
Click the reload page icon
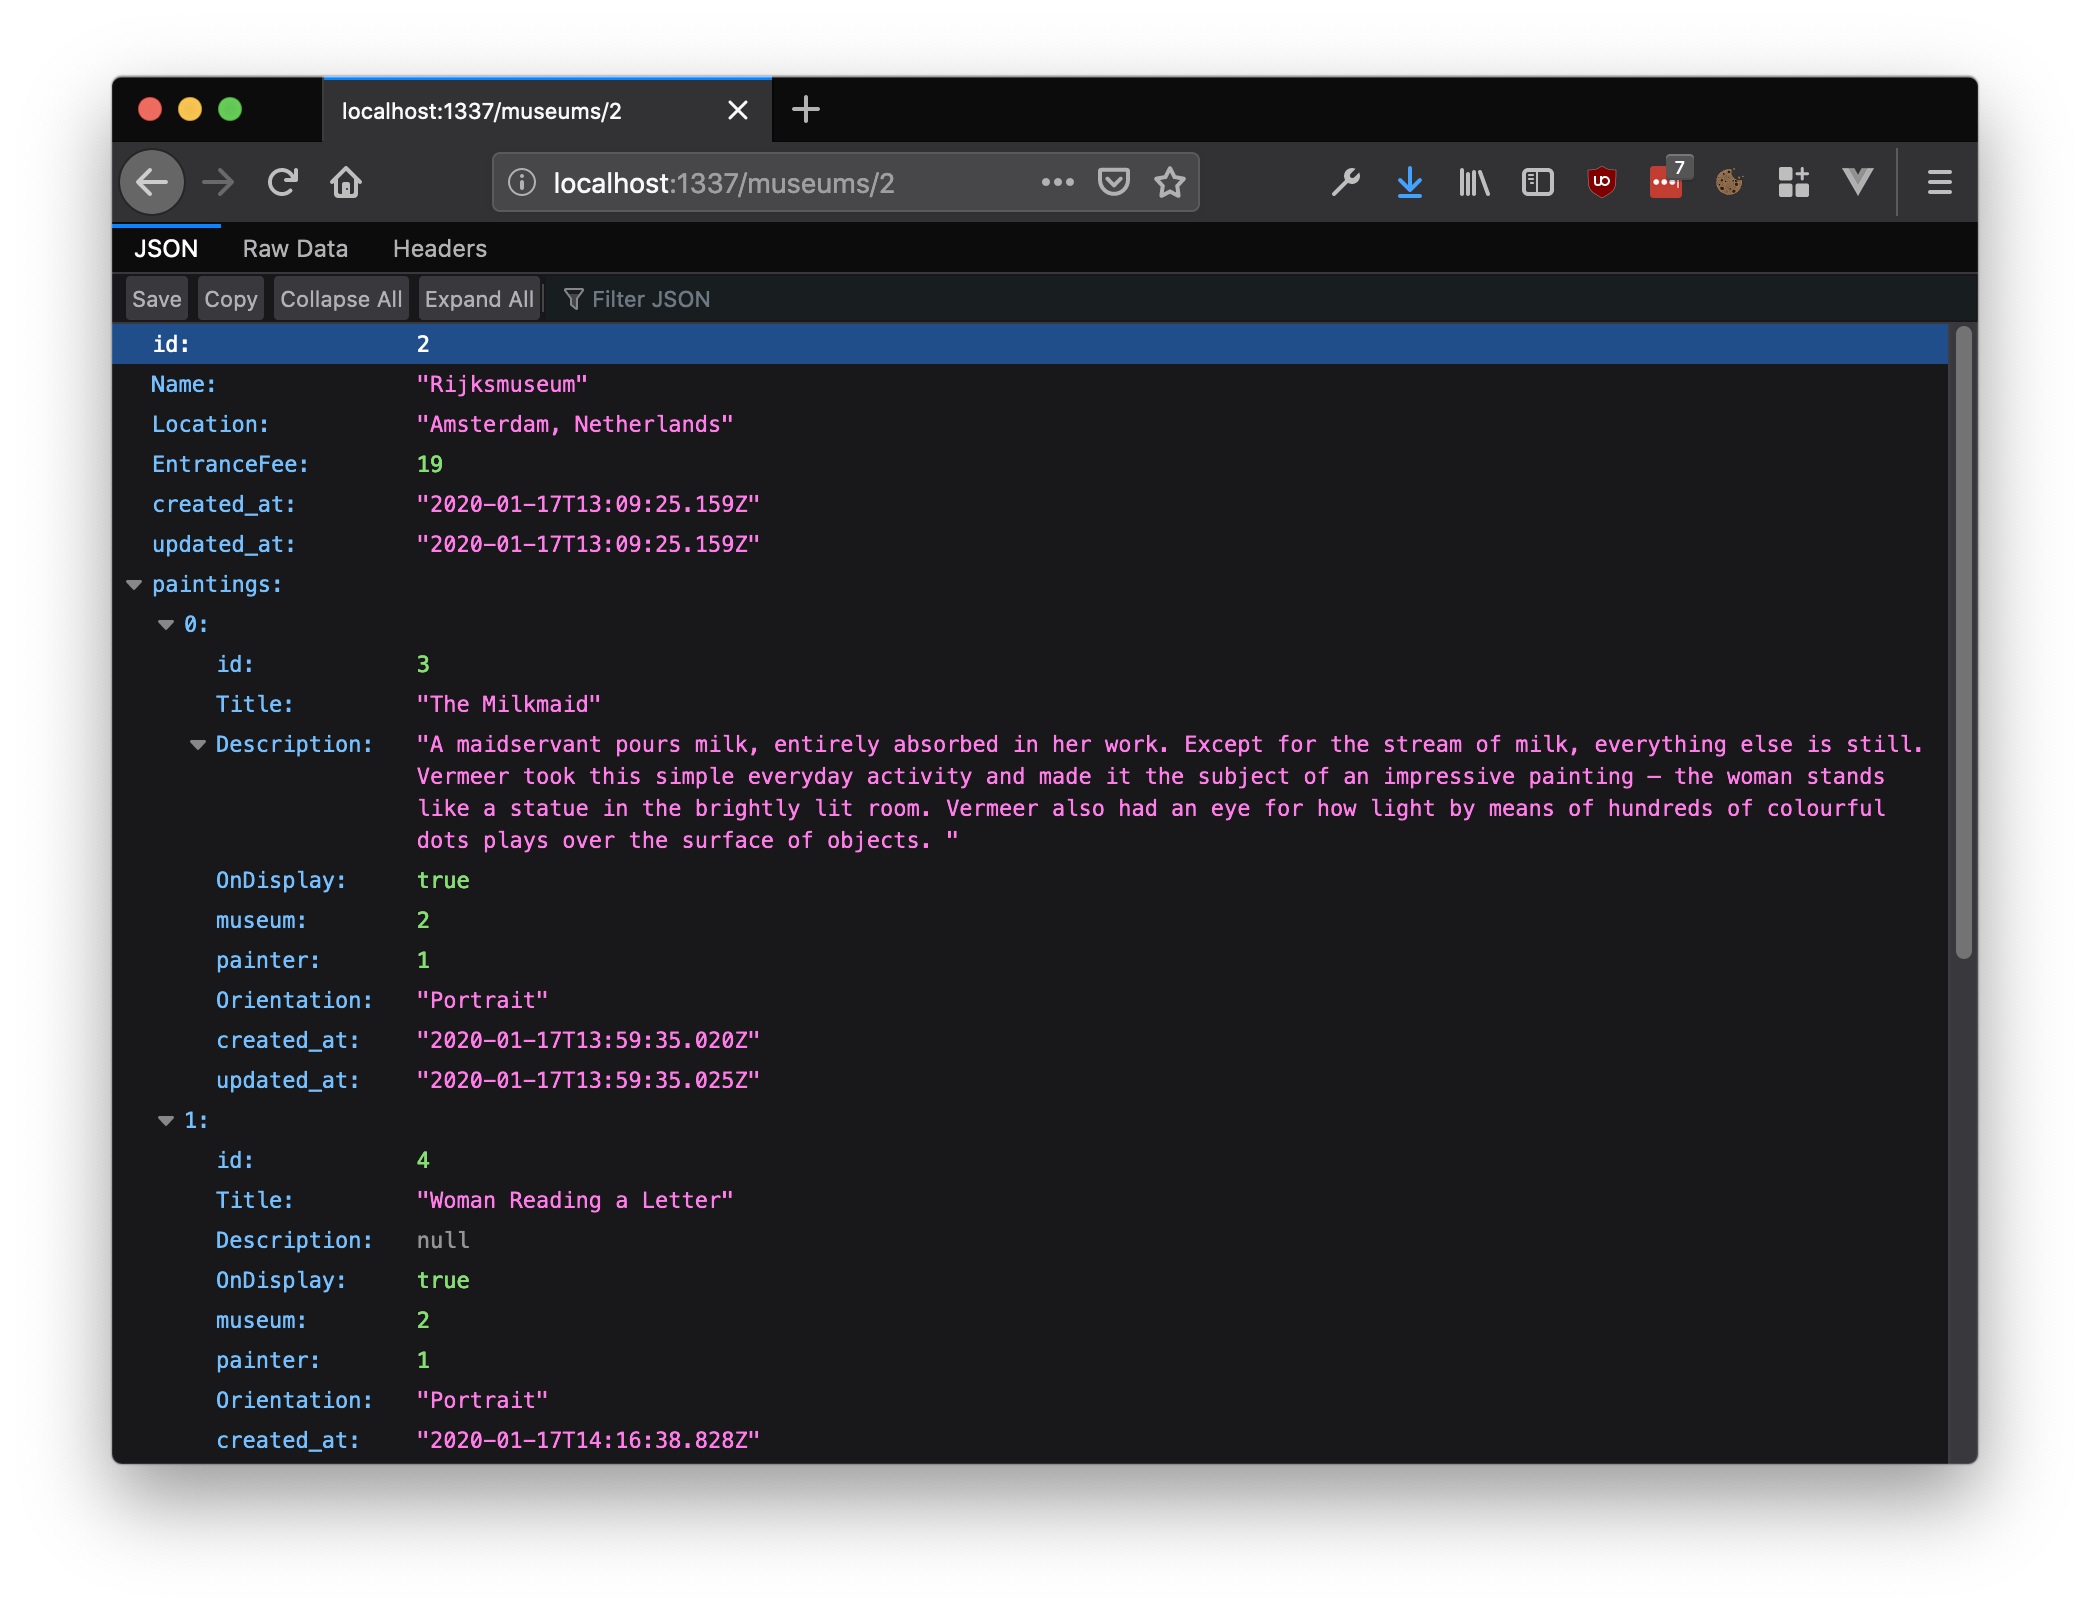click(283, 182)
